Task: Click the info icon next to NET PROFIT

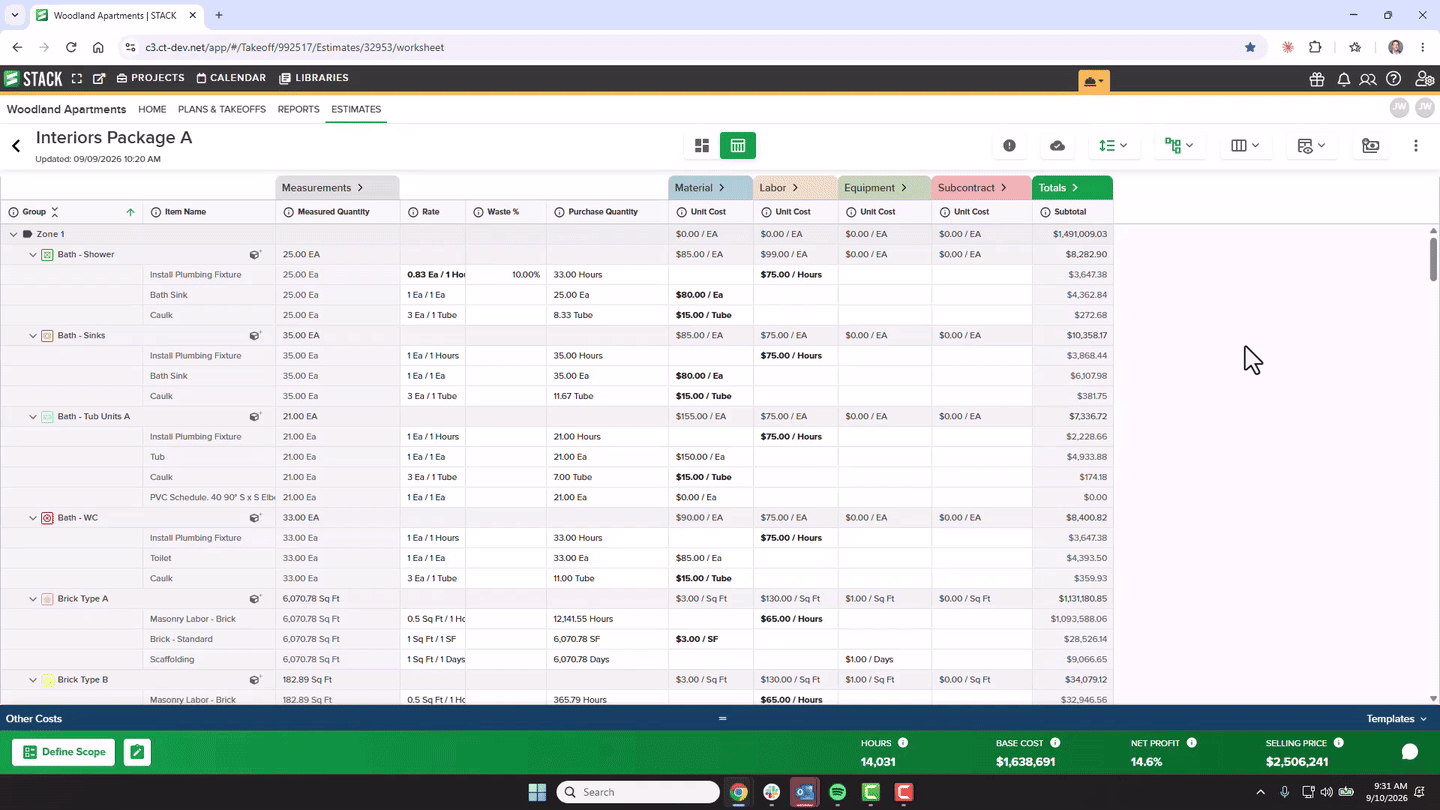Action: tap(1191, 743)
